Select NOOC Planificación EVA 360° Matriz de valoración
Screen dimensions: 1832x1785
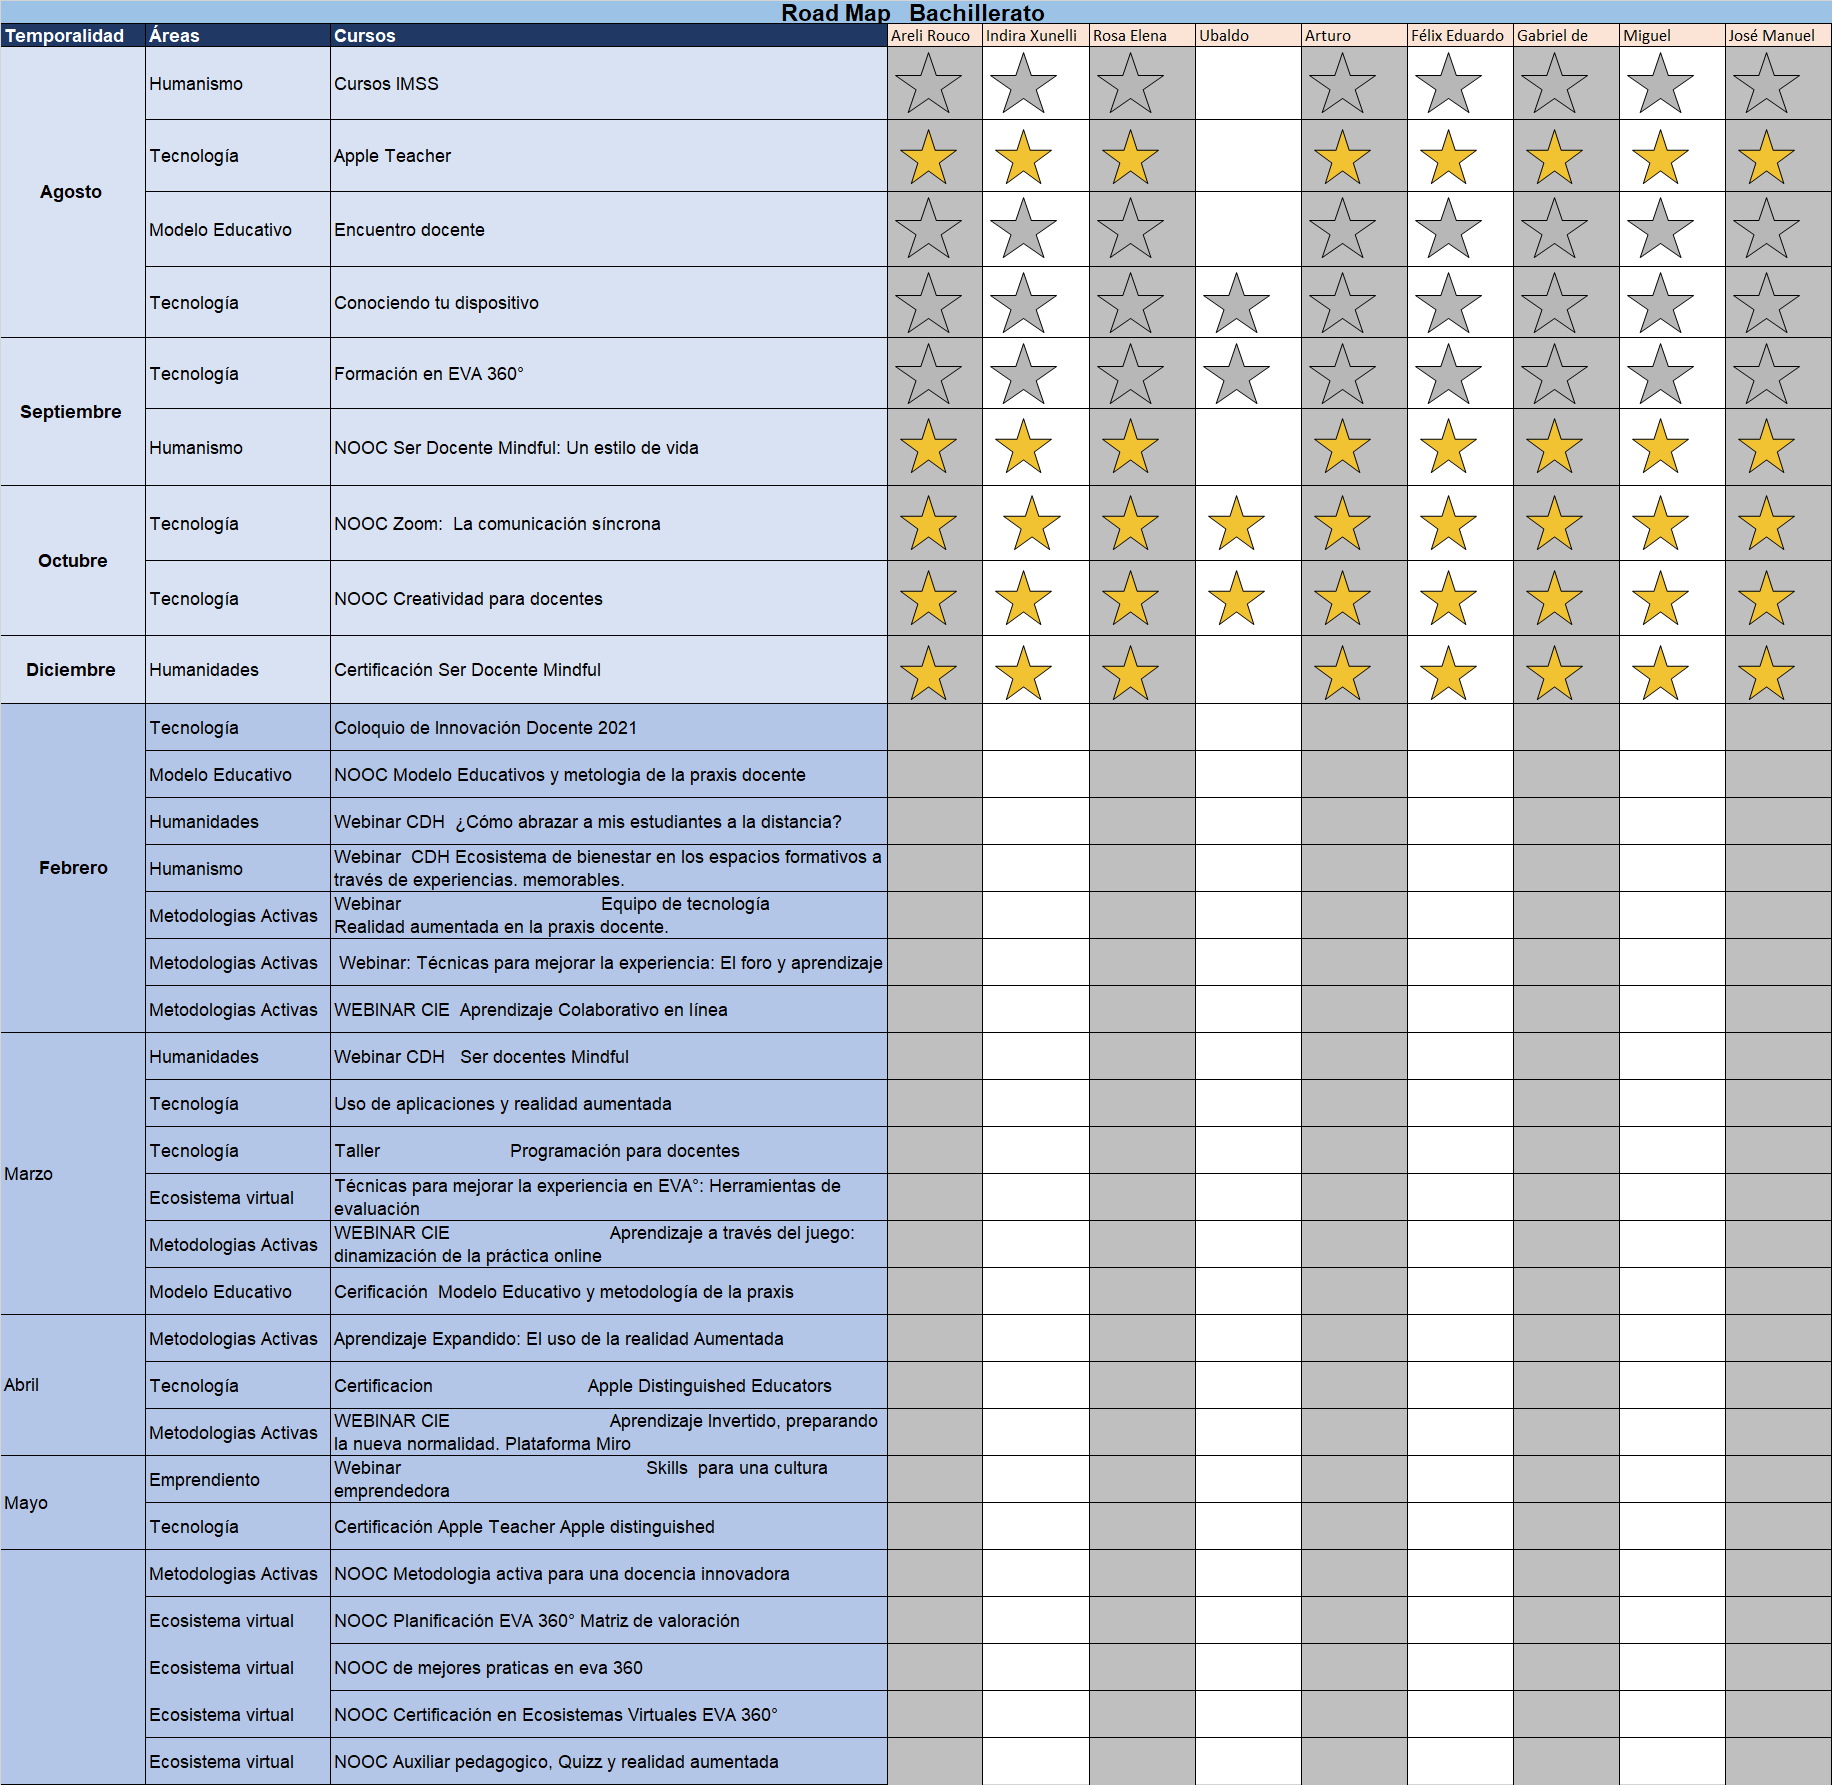pyautogui.click(x=609, y=1621)
